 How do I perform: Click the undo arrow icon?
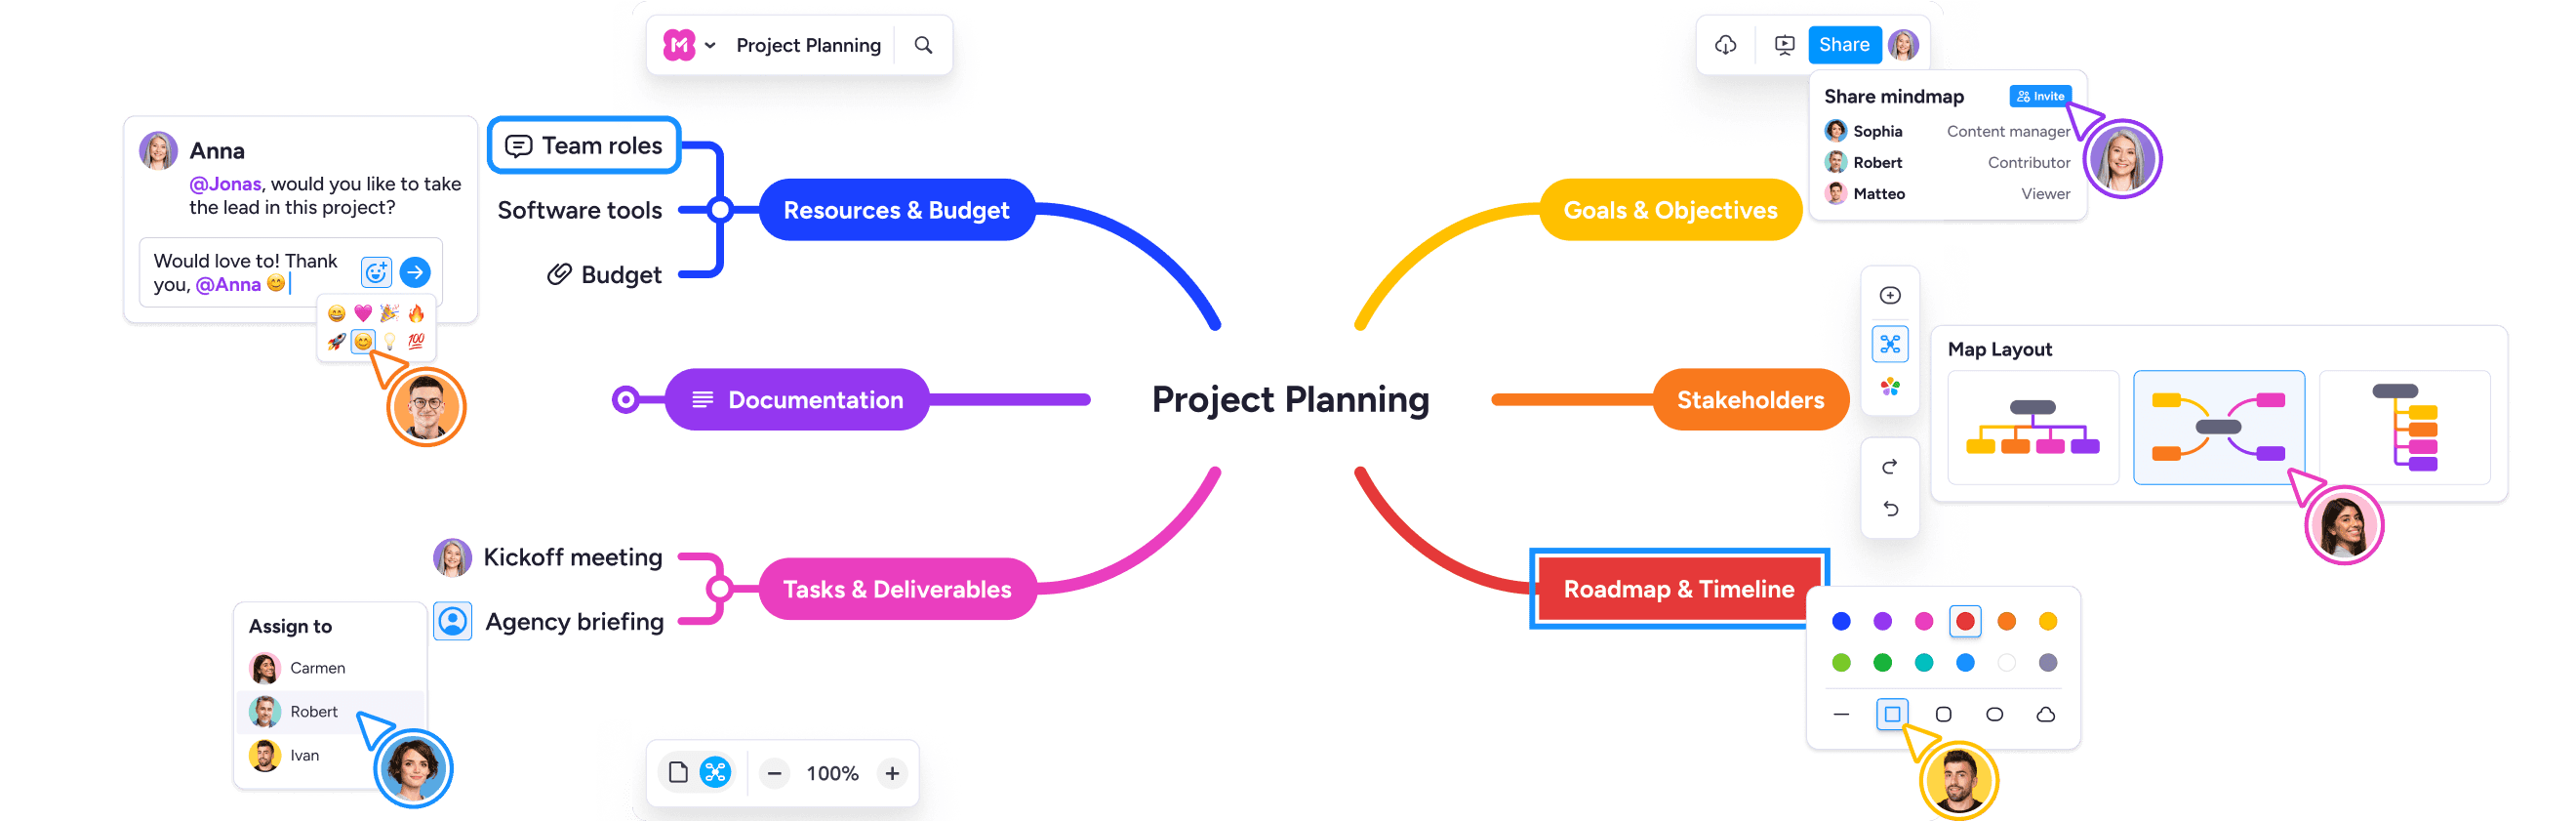point(1890,509)
